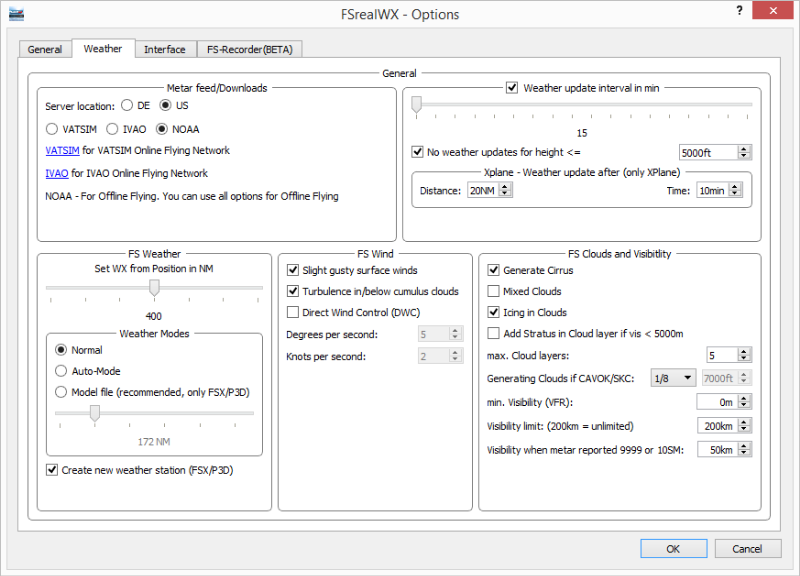Open the Generating Clouds 1/8 dropdown
The image size is (800, 576).
coord(672,378)
